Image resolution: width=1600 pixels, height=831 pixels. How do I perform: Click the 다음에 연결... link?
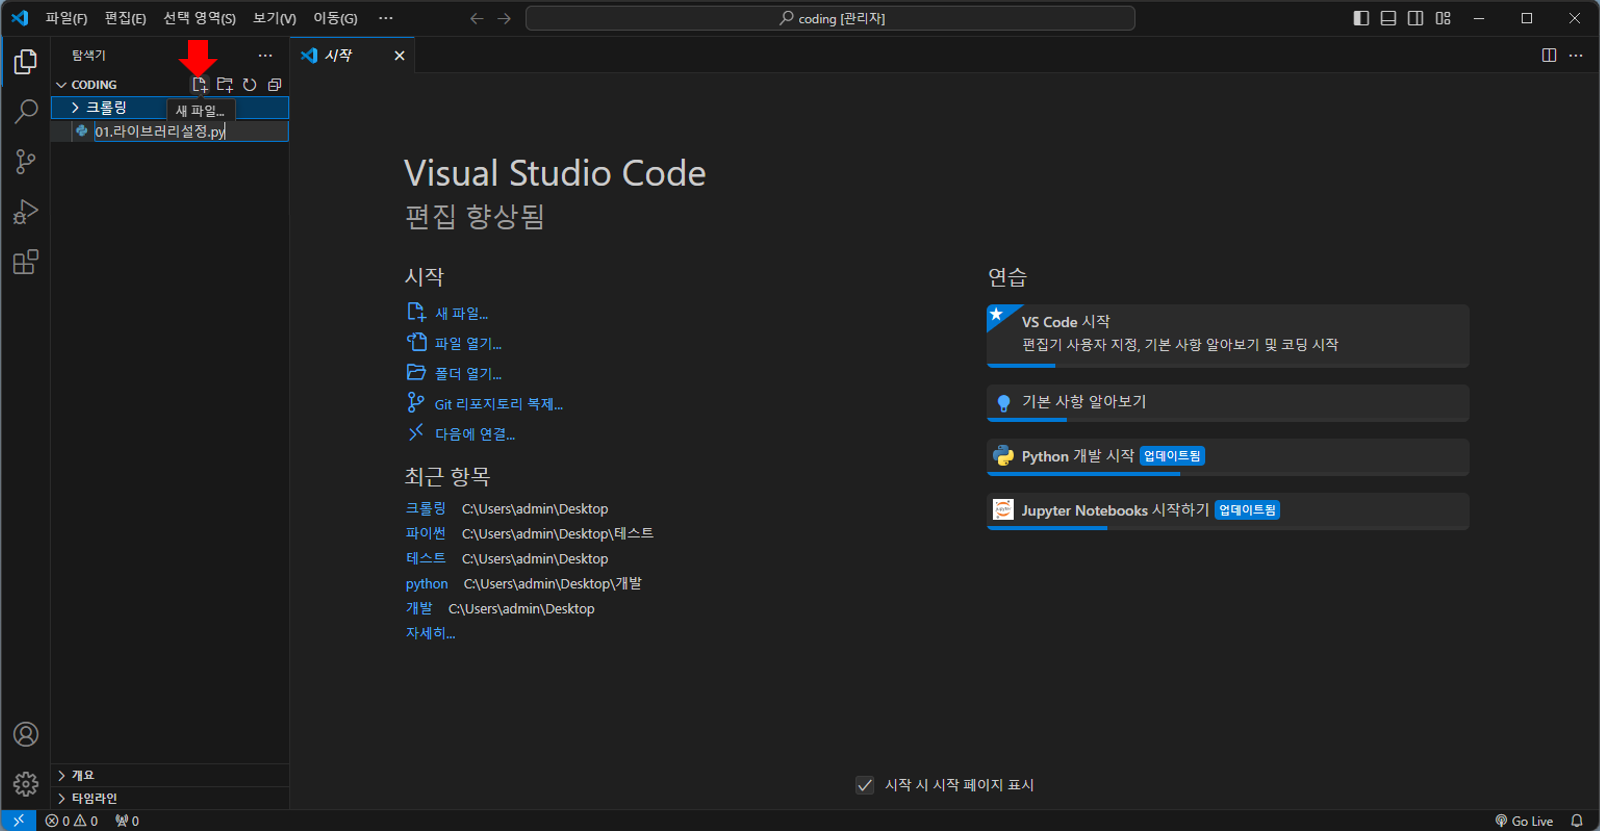(x=474, y=434)
